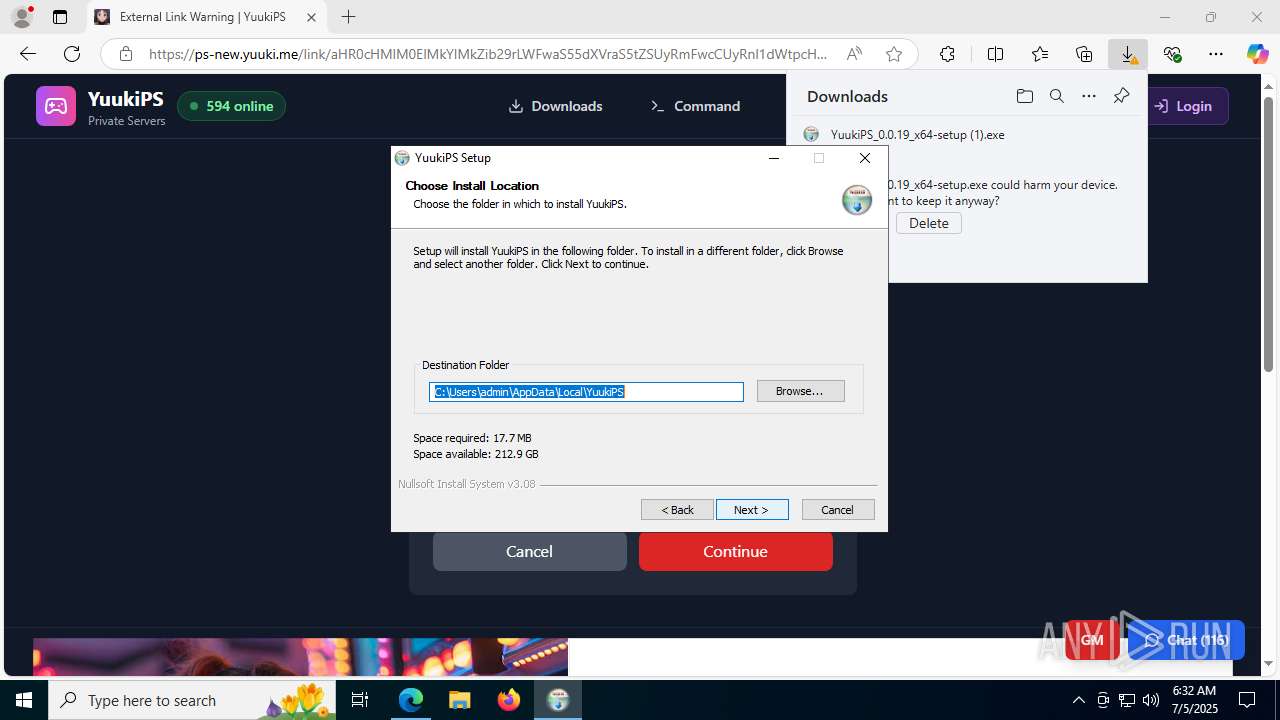Viewport: 1280px width, 720px height.
Task: Delete the flagged download
Action: point(928,223)
